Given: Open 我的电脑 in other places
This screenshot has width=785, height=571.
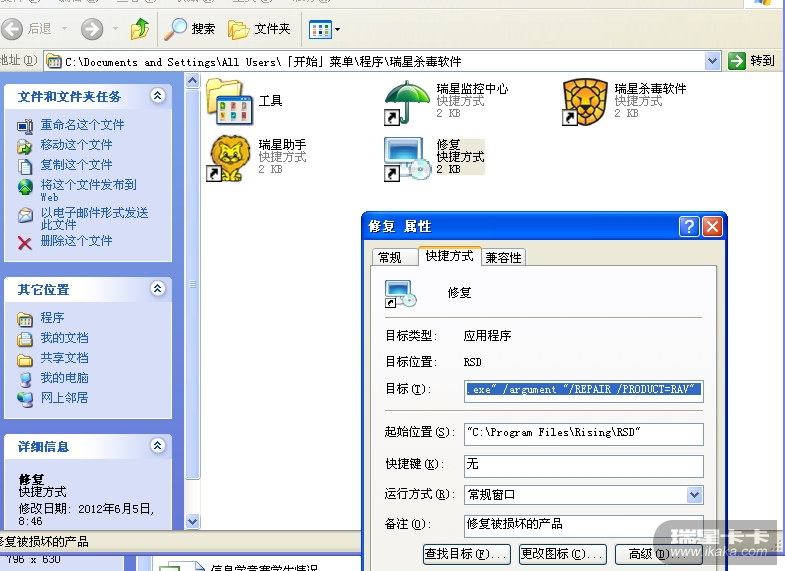Looking at the screenshot, I should [x=65, y=378].
